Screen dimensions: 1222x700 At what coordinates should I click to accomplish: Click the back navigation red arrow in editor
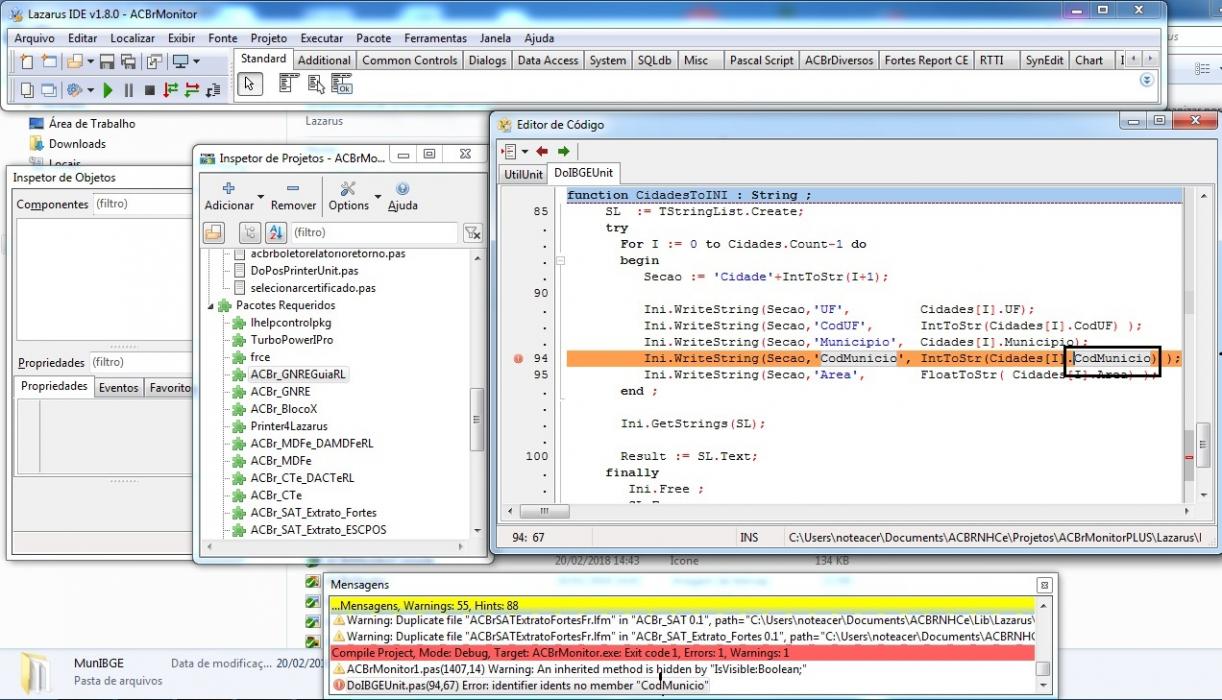542,151
